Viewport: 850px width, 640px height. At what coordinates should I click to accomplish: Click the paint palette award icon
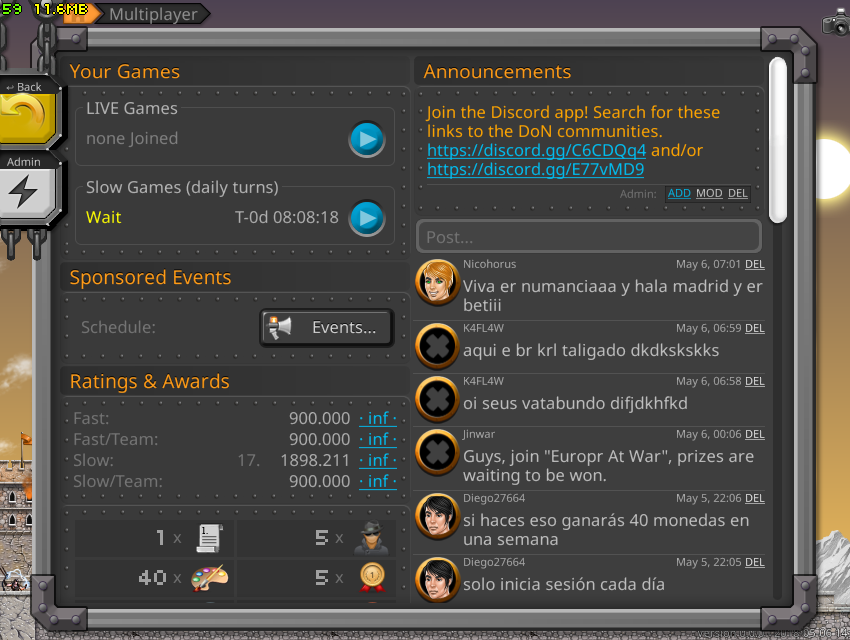coord(209,577)
